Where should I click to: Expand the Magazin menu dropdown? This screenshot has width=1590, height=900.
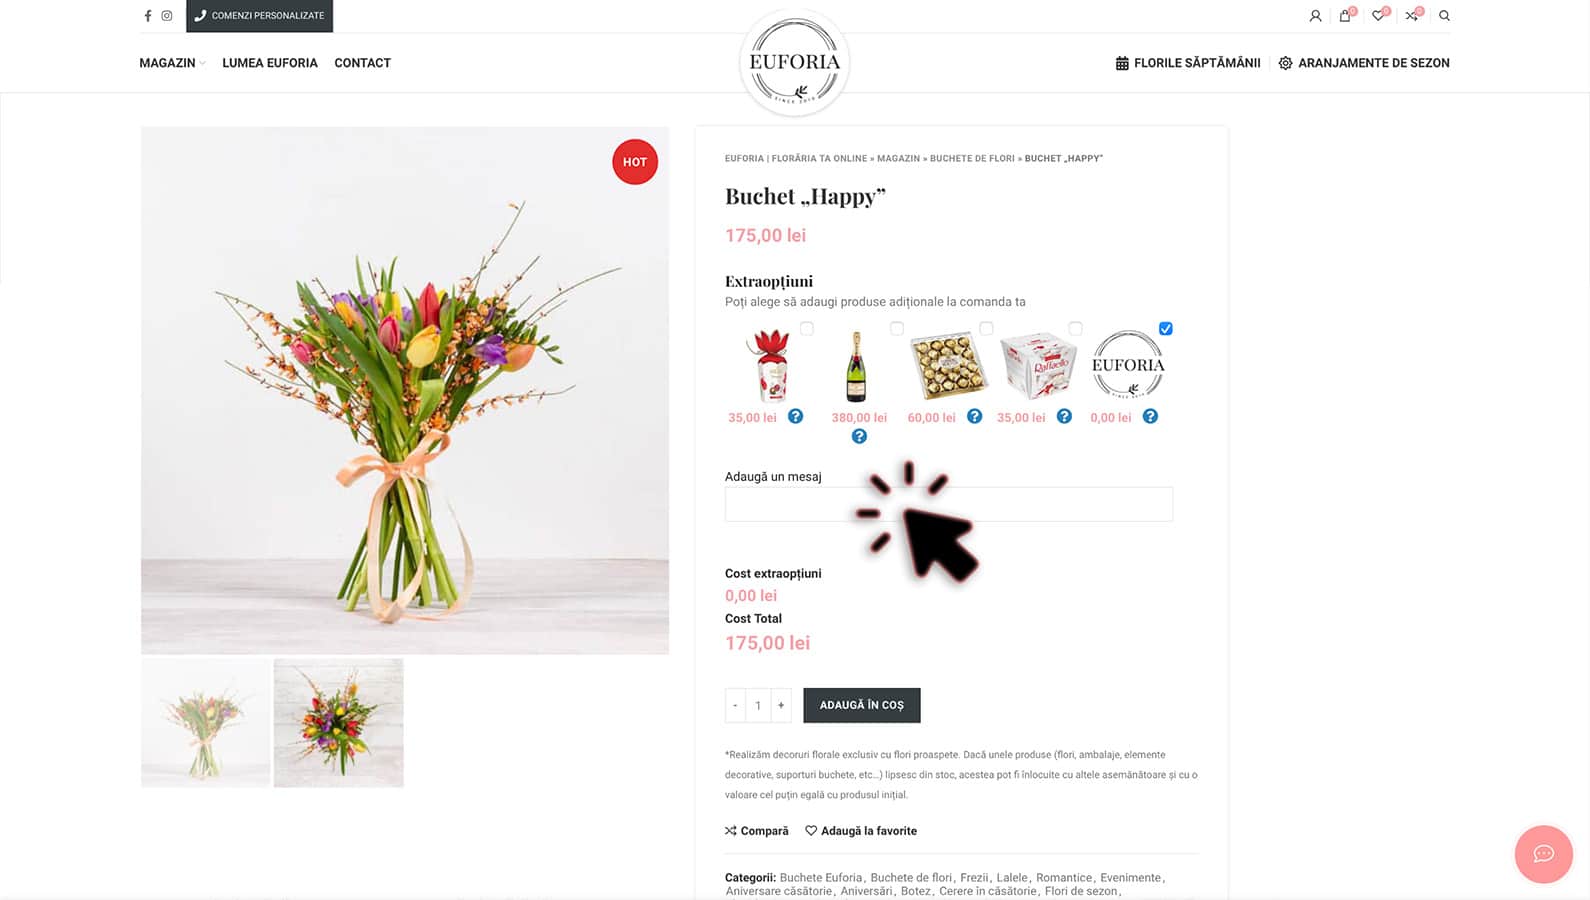[x=172, y=63]
